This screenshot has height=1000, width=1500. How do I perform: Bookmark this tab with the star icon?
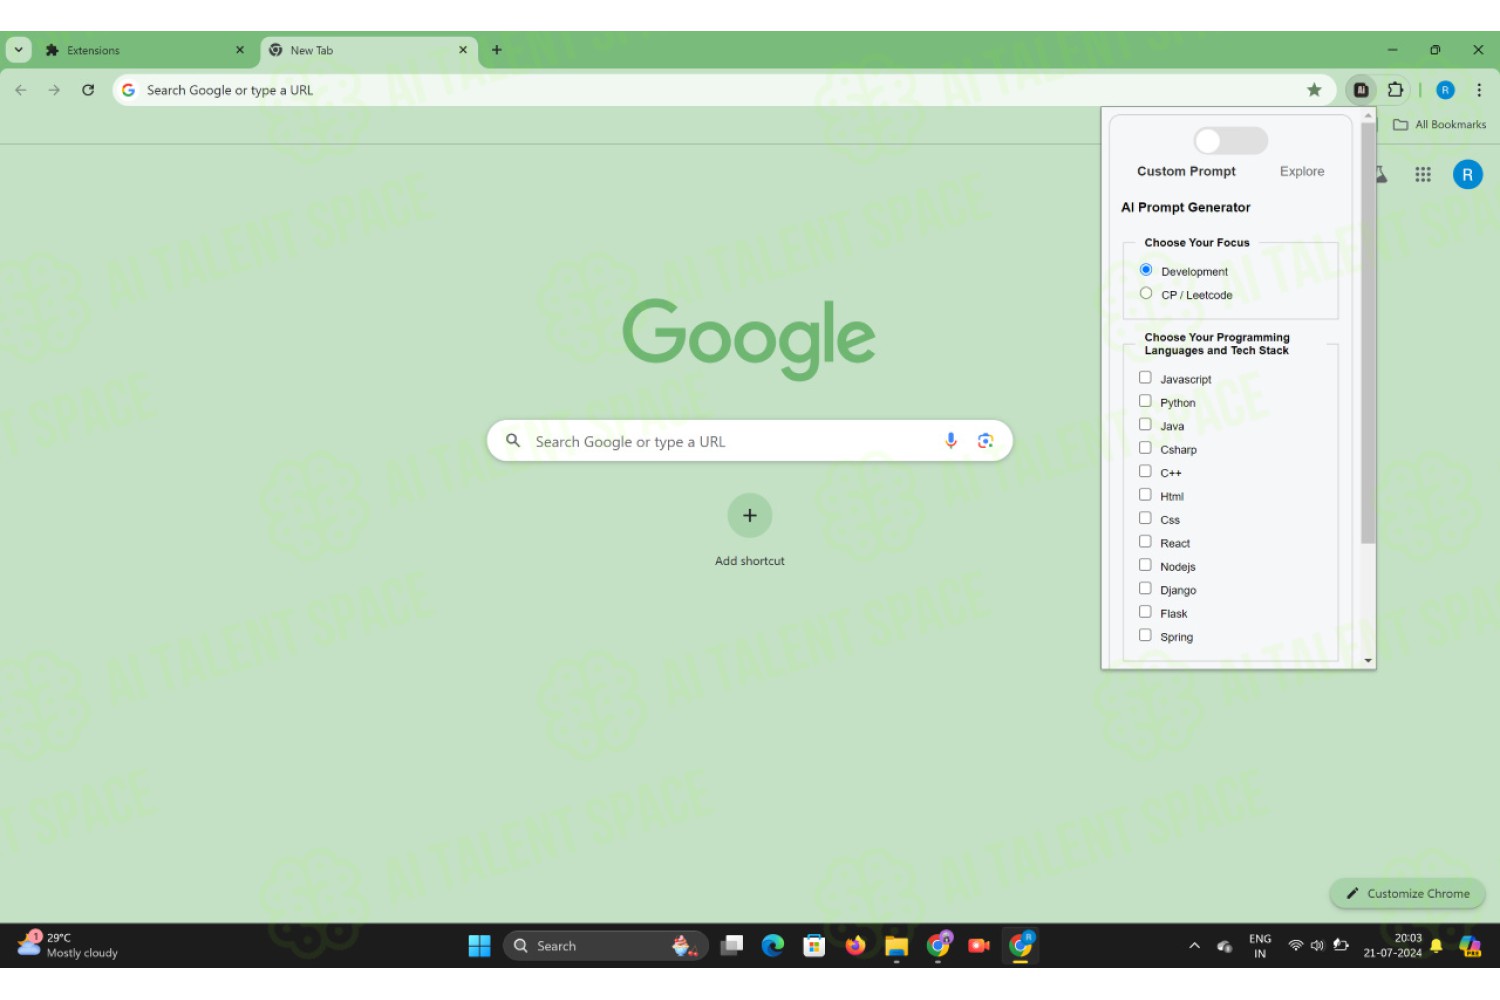point(1314,90)
